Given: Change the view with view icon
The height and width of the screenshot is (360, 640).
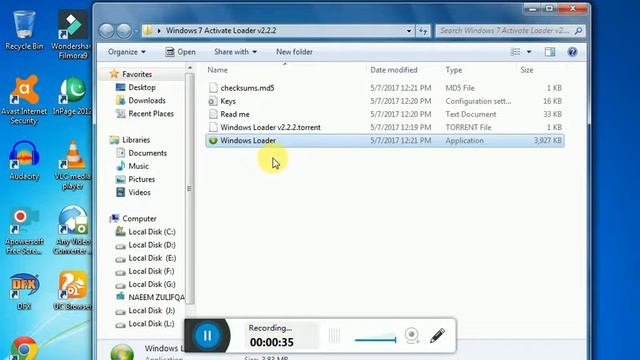Looking at the screenshot, I should (x=516, y=52).
